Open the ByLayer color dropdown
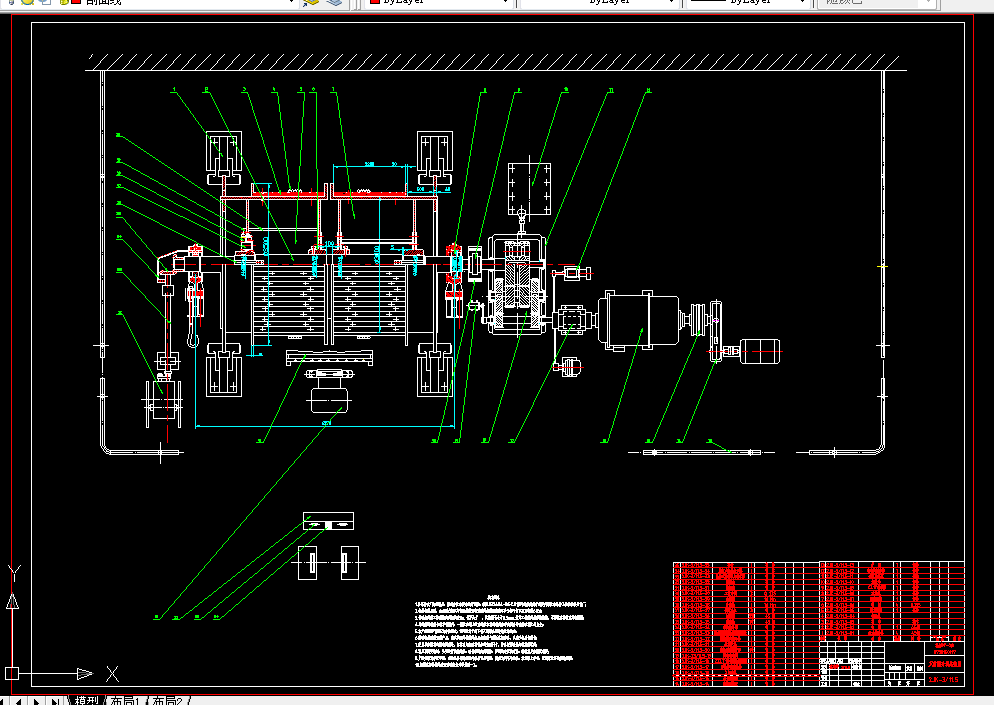994x705 pixels. [506, 3]
